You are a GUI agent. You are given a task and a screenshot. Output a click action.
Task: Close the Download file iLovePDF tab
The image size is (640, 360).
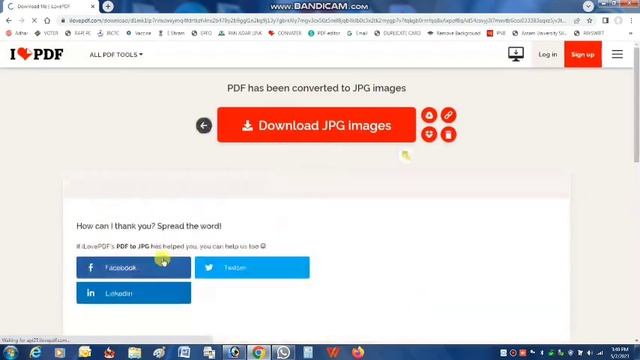93,7
